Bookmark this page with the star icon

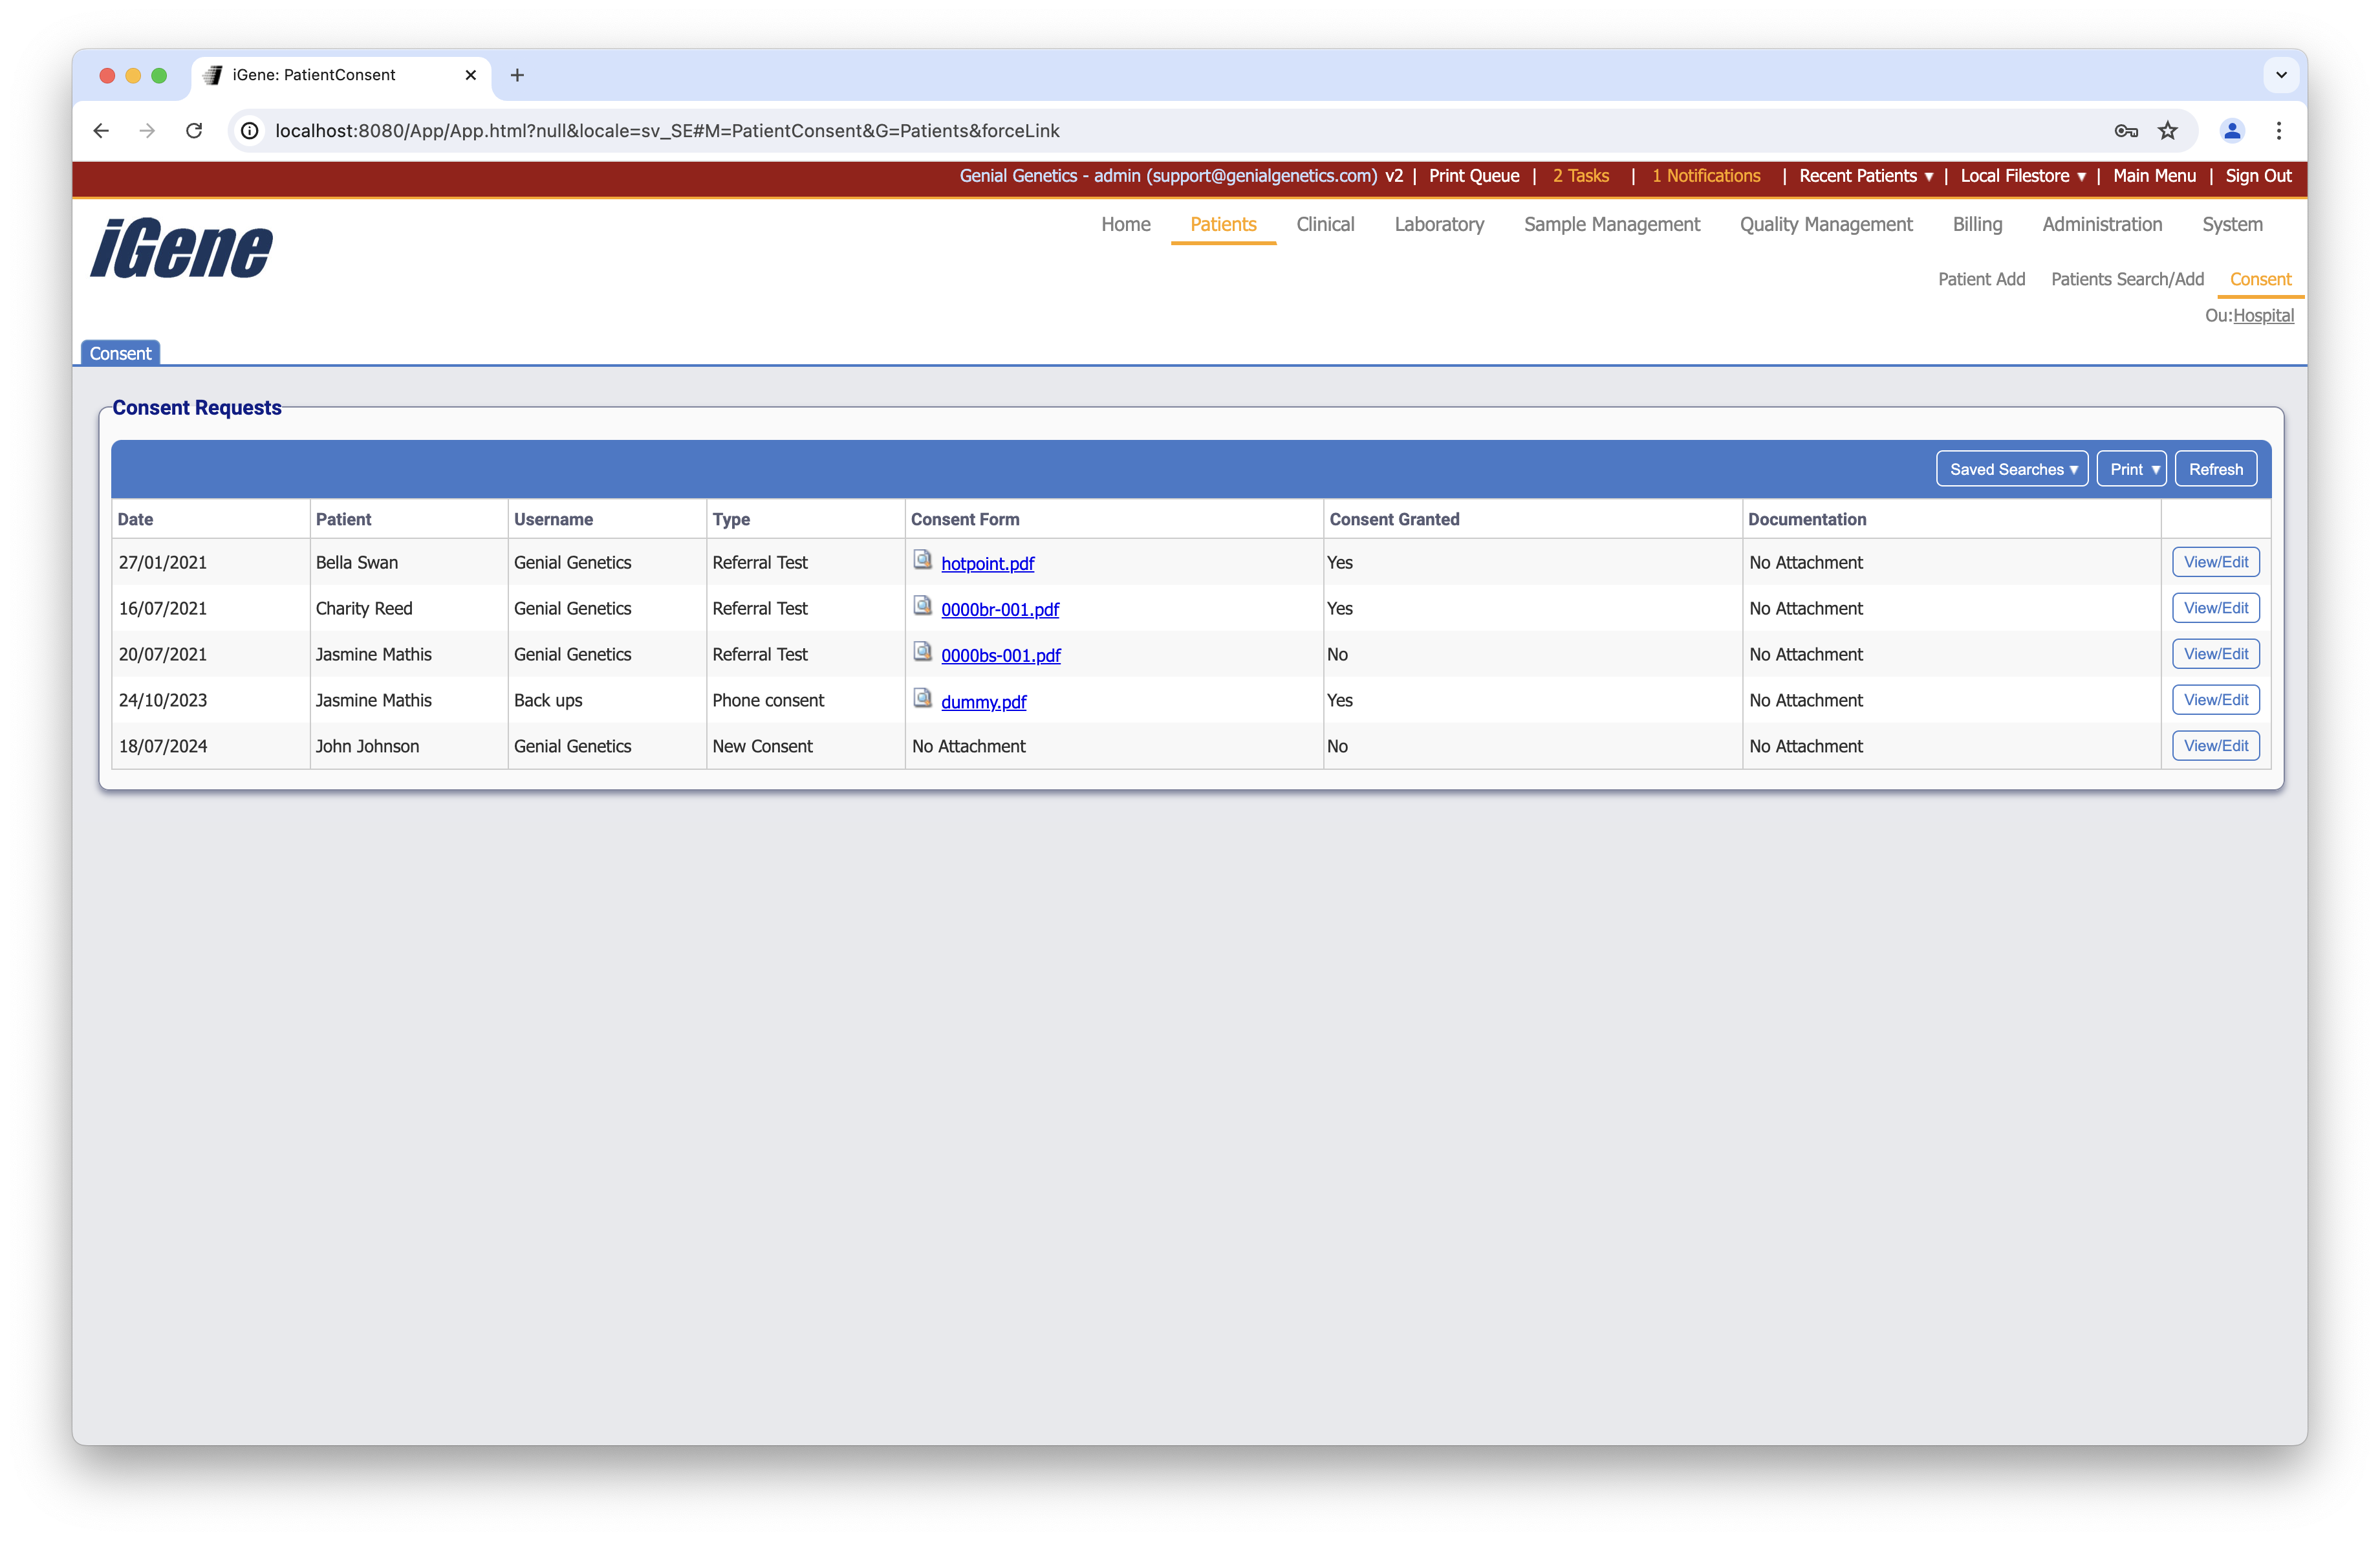coord(2167,131)
